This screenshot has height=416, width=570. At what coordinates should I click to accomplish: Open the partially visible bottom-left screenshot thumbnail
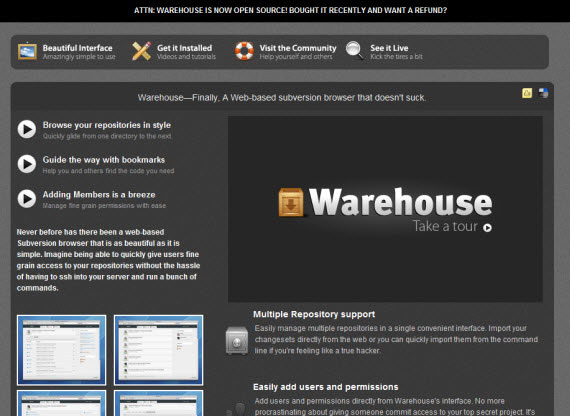(x=61, y=403)
